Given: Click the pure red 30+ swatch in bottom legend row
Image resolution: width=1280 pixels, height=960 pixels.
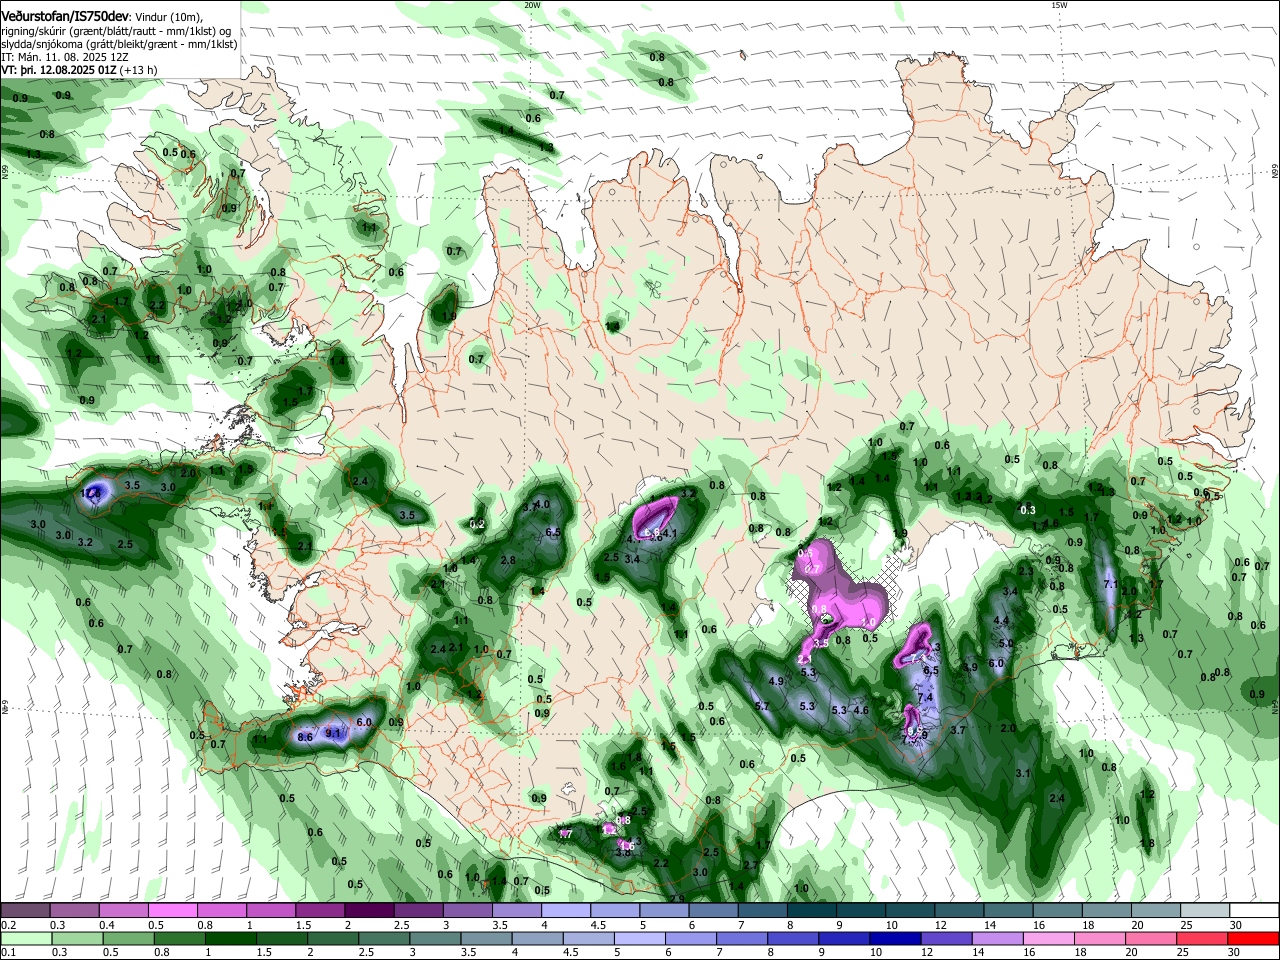Looking at the screenshot, I should pyautogui.click(x=1255, y=938).
